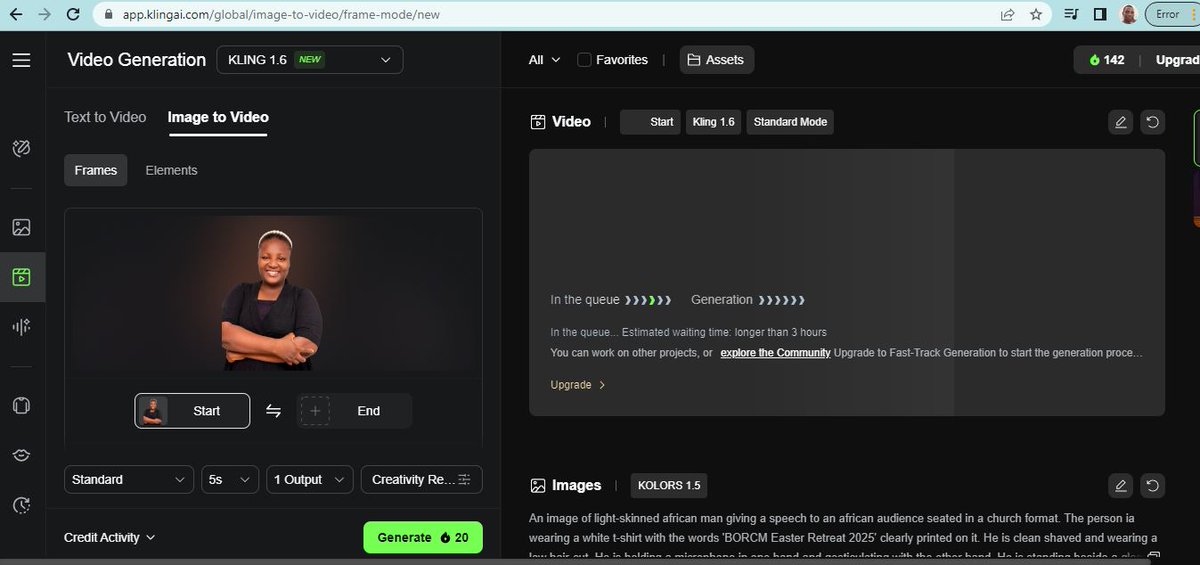This screenshot has height=565, width=1200.
Task: Click the Images prompt description text
Action: [845, 537]
